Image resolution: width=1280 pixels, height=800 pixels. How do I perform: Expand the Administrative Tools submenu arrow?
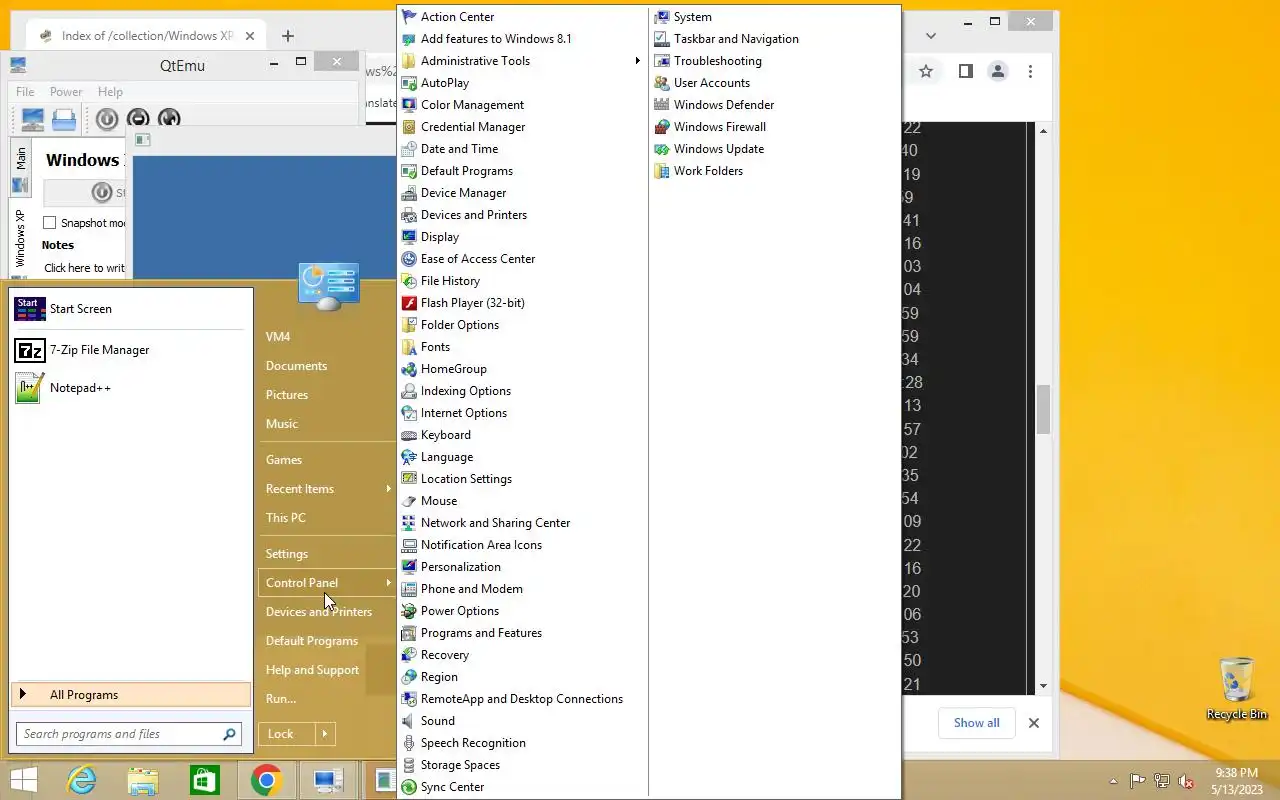(637, 61)
